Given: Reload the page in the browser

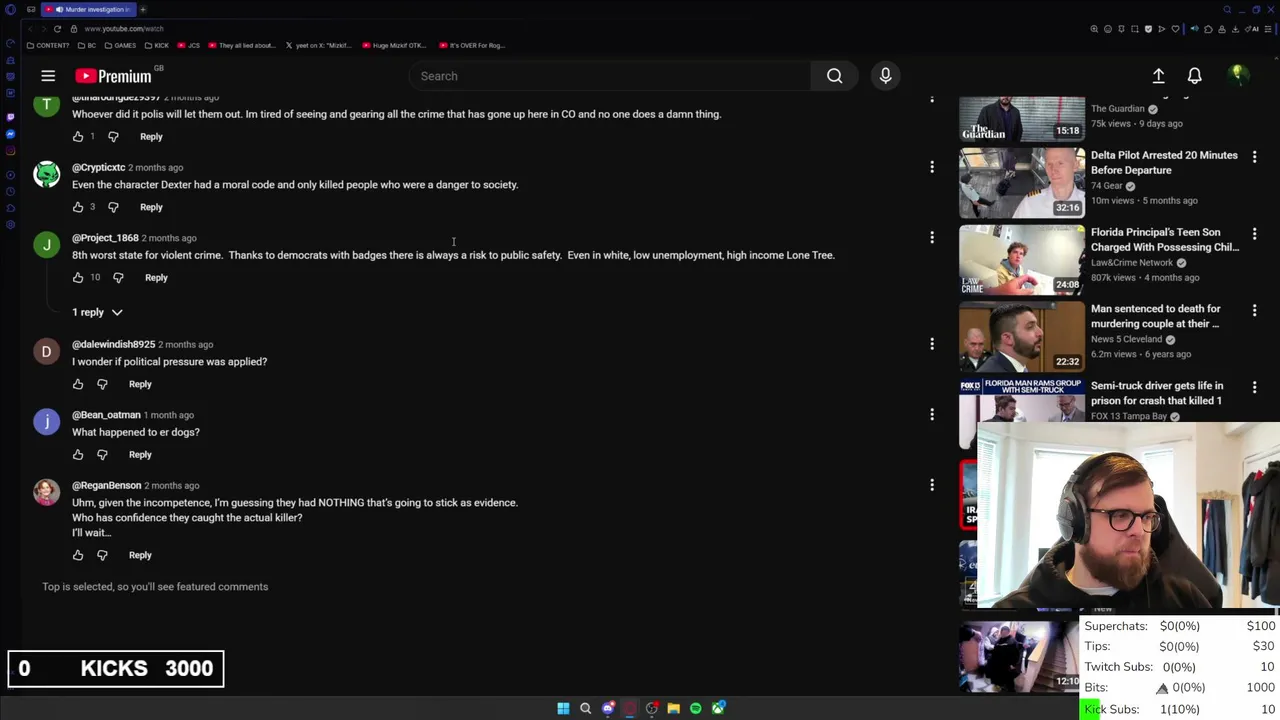Looking at the screenshot, I should [57, 29].
